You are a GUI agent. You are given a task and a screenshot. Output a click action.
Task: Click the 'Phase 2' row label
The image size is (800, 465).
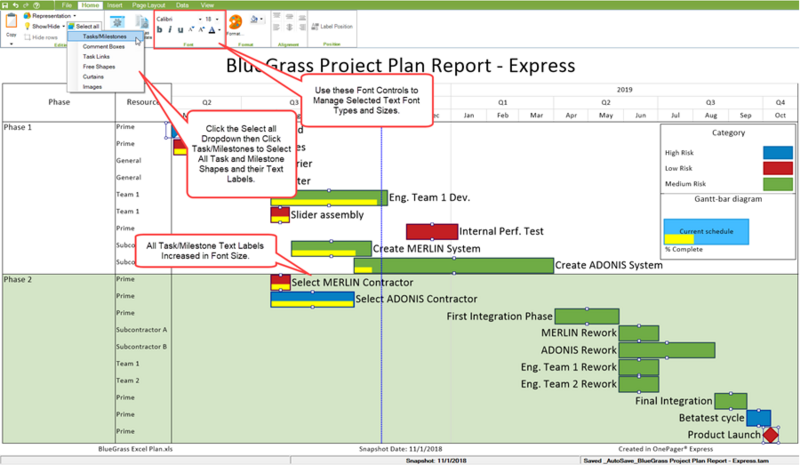pyautogui.click(x=17, y=280)
